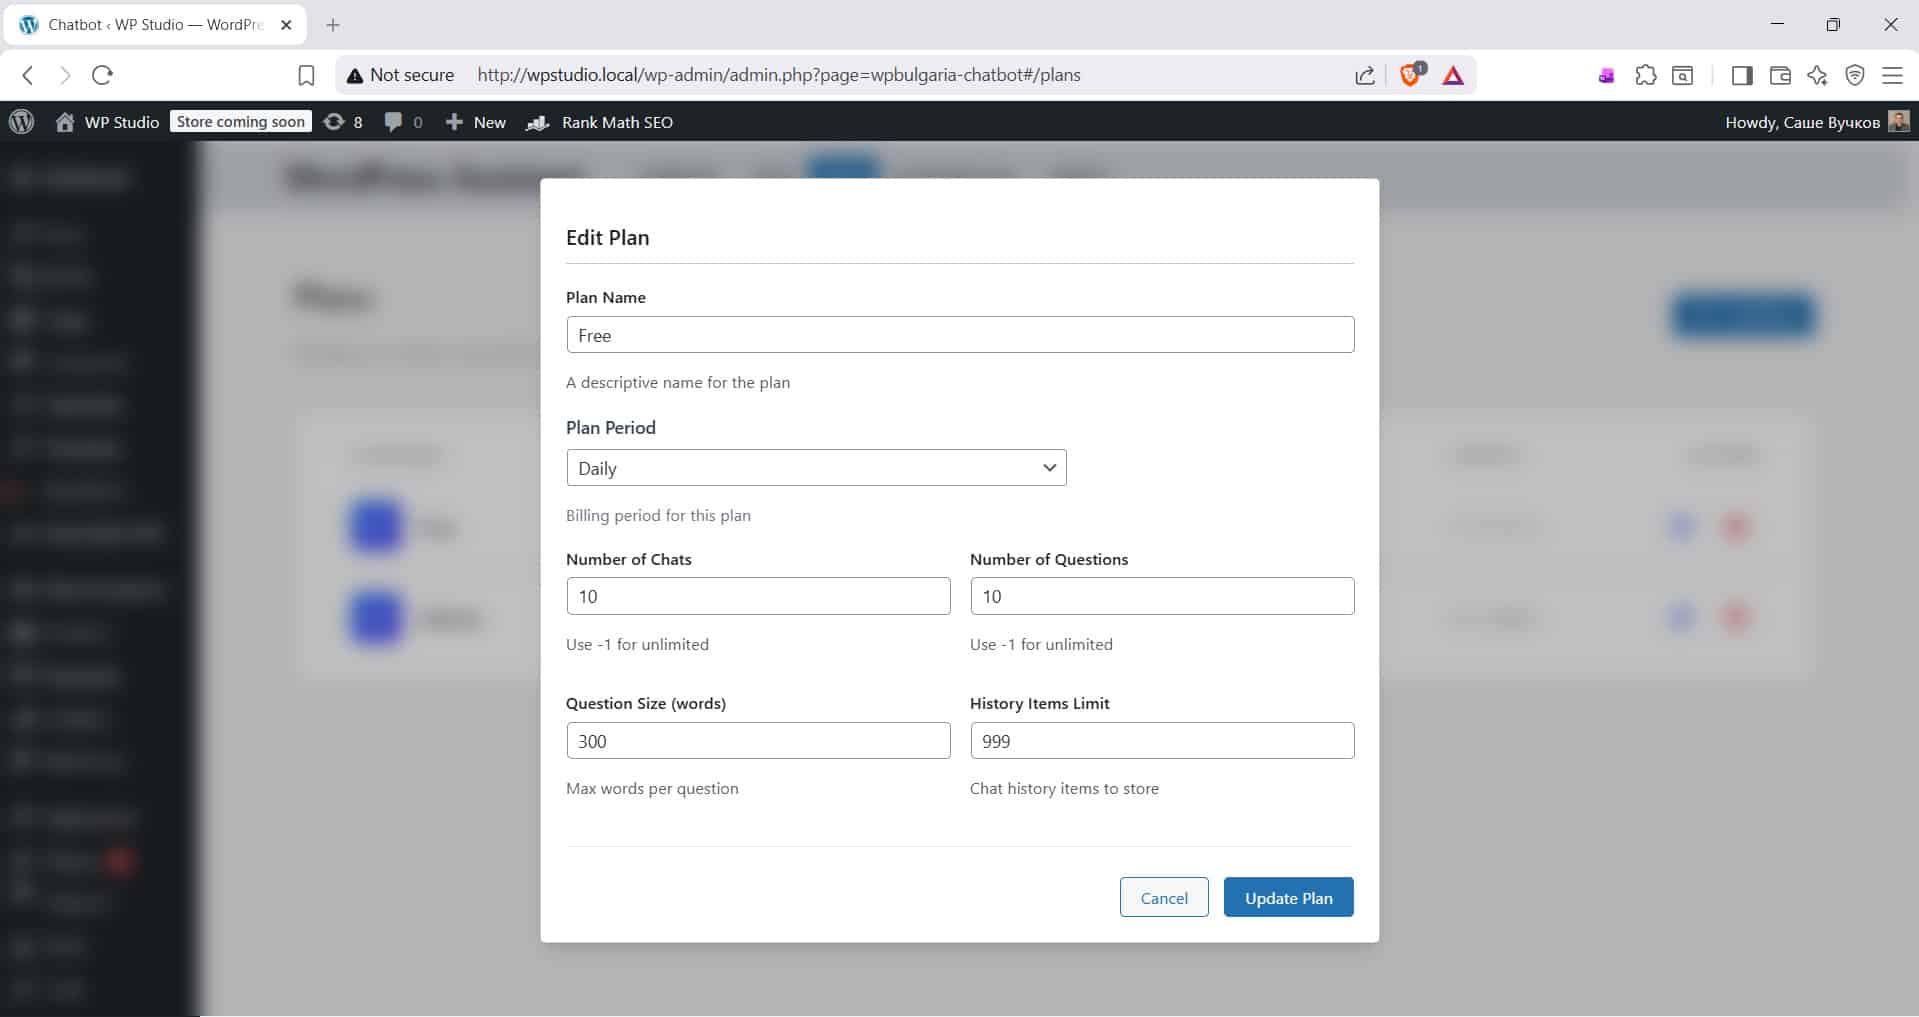The height and width of the screenshot is (1017, 1919).
Task: Open the browser extensions puzzle icon
Action: click(1645, 75)
